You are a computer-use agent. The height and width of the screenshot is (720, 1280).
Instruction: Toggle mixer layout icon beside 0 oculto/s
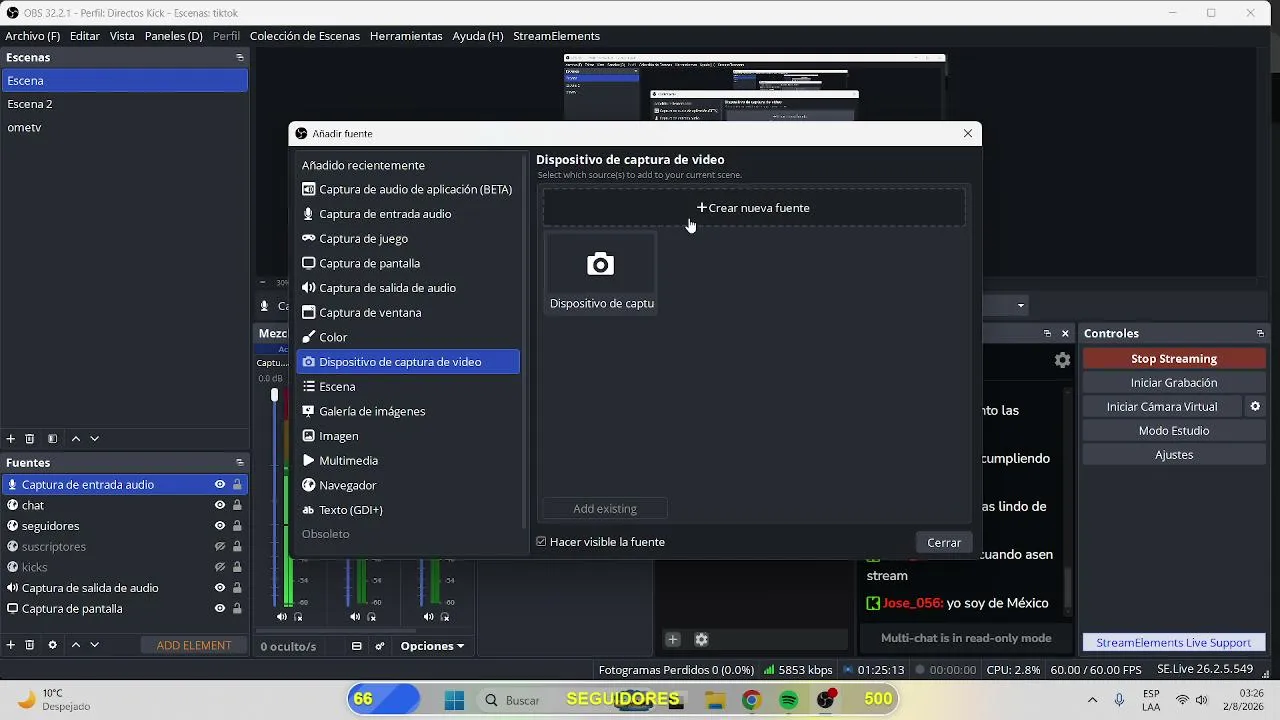click(356, 646)
